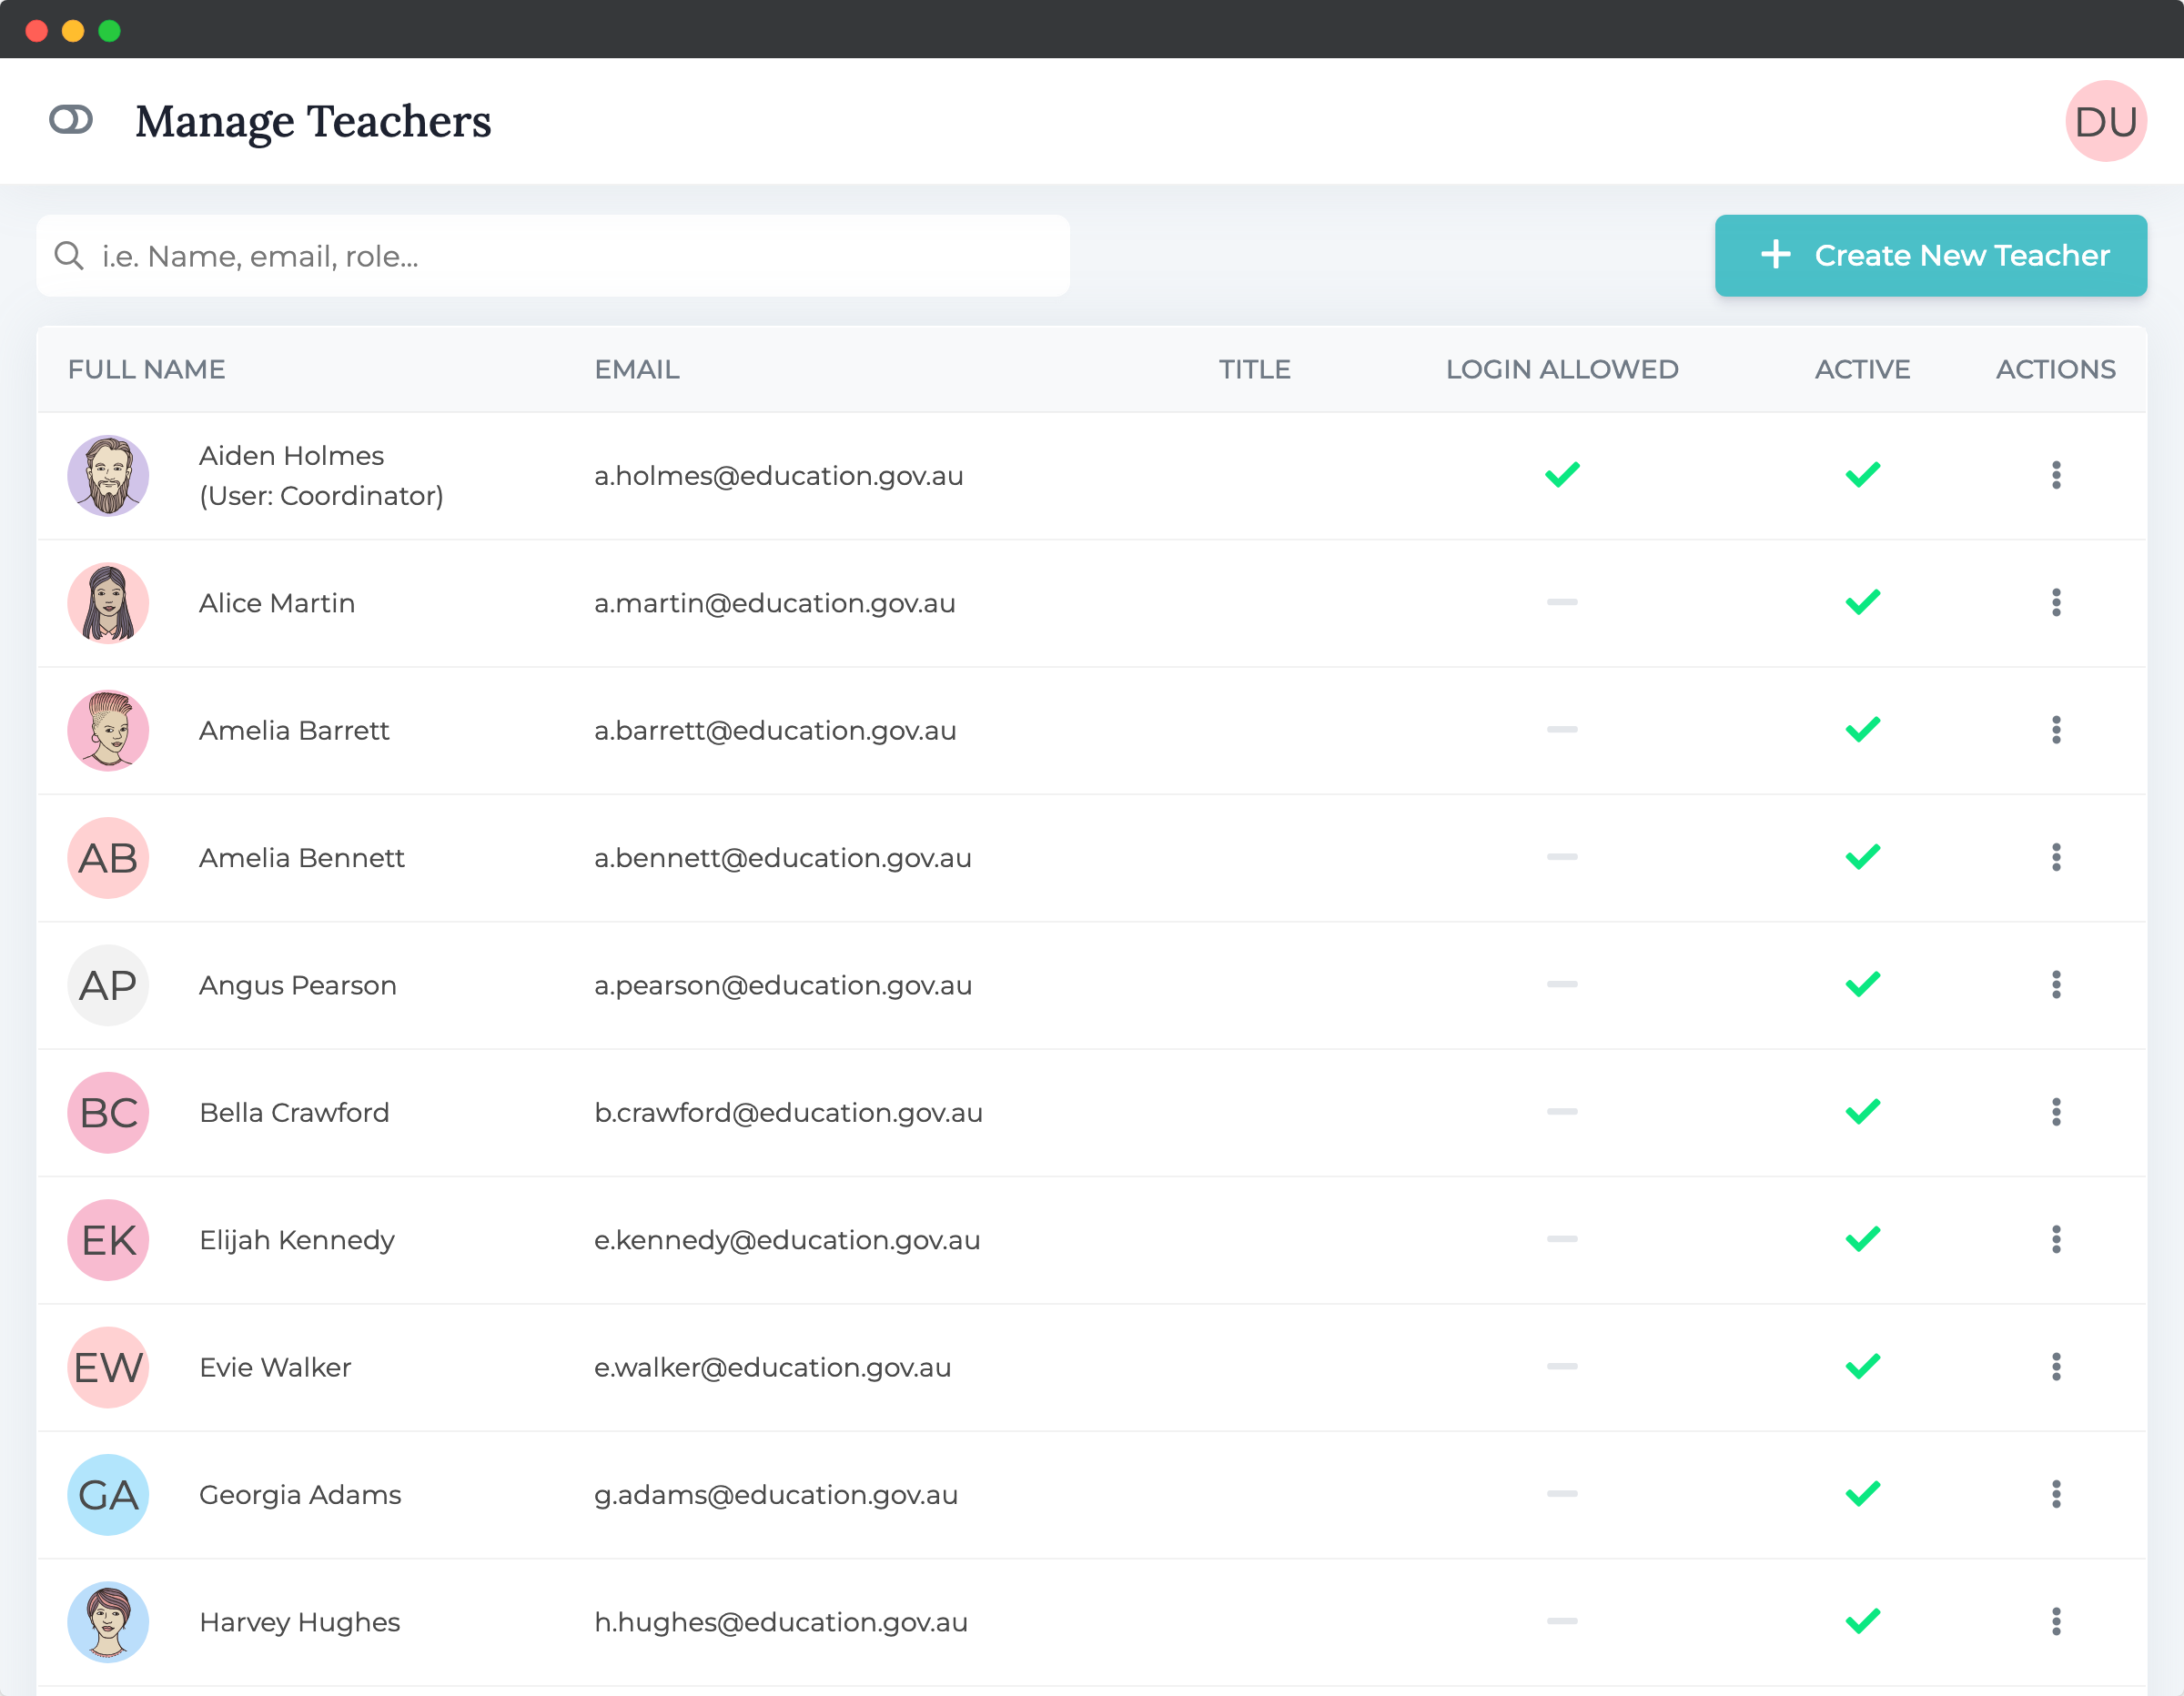Expand three-dot actions for Amelia Barrett
This screenshot has height=1696, width=2184.
pos(2056,730)
